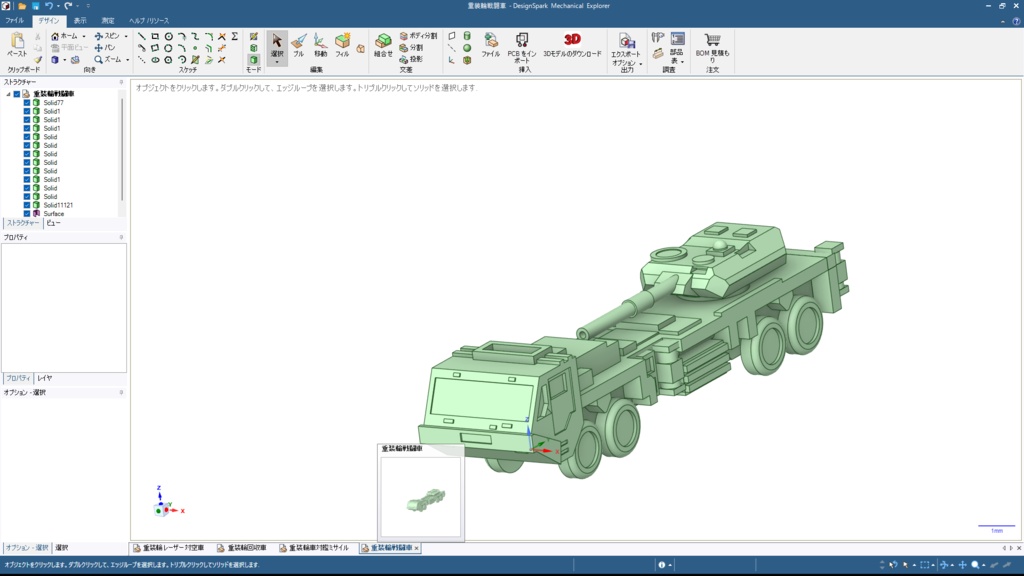Click the undo arrow in title bar

tap(49, 6)
